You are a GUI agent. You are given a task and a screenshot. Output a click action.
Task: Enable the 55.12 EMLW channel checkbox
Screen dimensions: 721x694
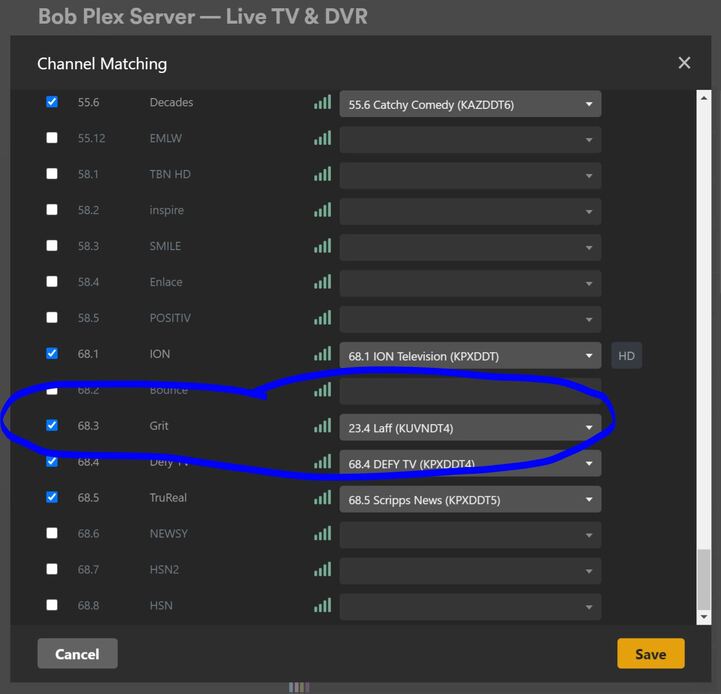[52, 138]
